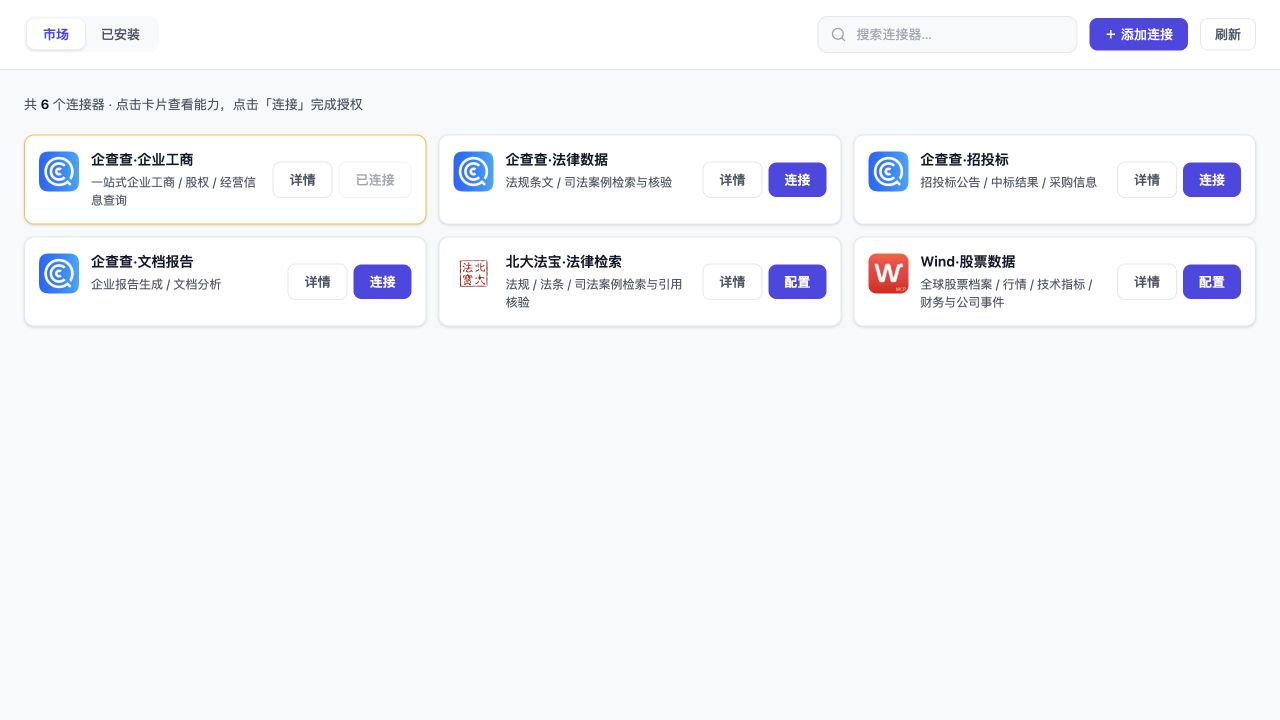Open 详情 for 企查查·招投标

[x=1147, y=180]
